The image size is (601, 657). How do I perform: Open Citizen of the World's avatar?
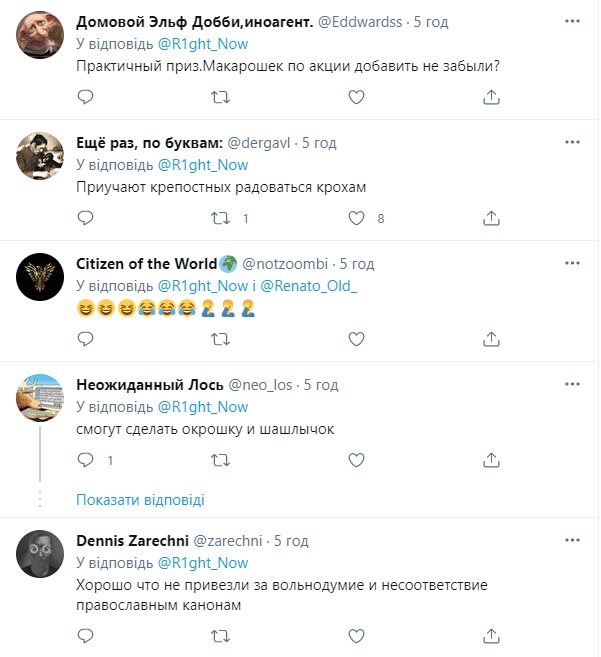(41, 276)
